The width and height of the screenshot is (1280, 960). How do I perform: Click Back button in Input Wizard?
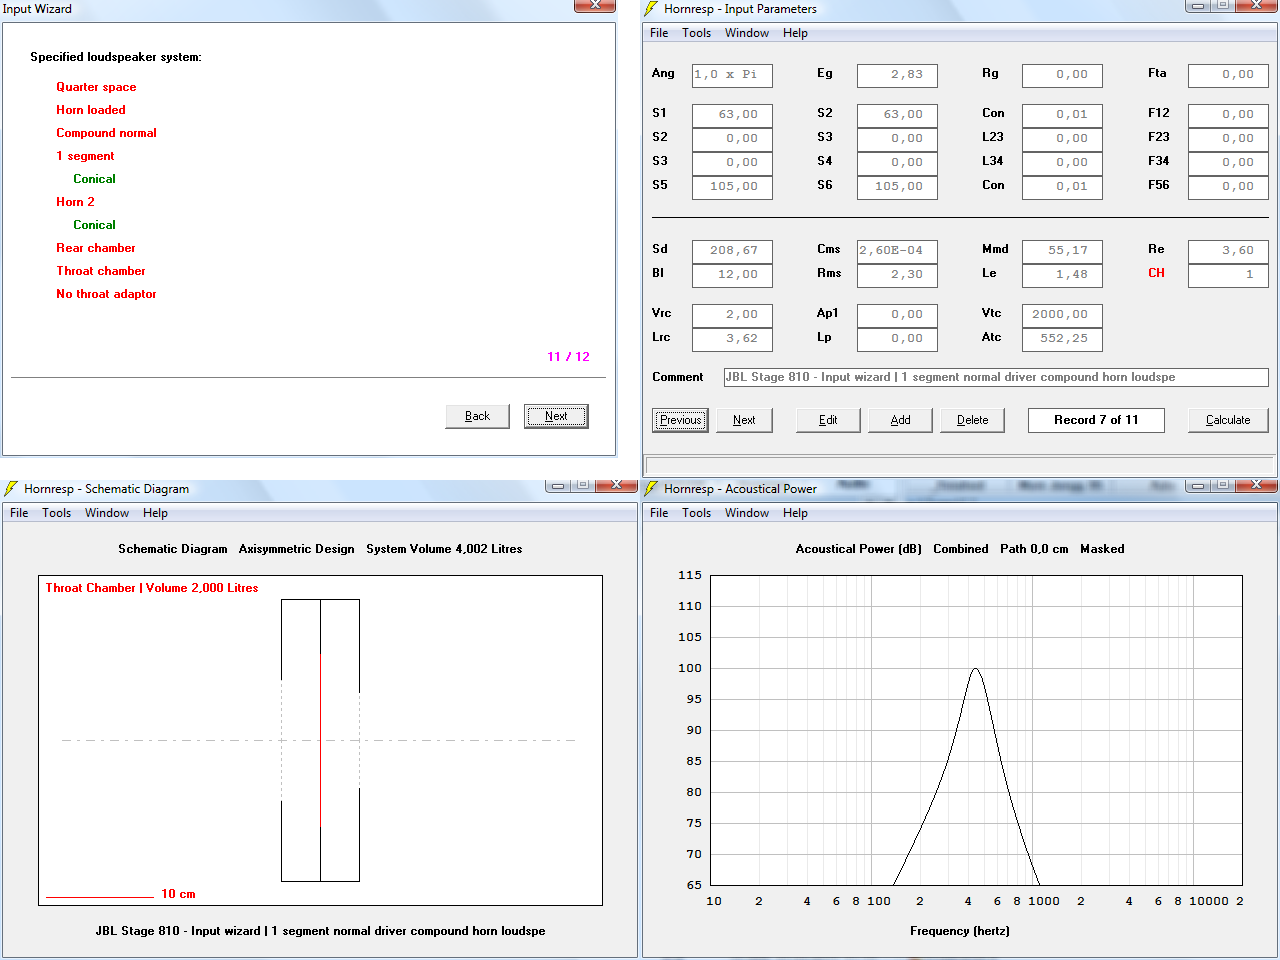point(477,416)
